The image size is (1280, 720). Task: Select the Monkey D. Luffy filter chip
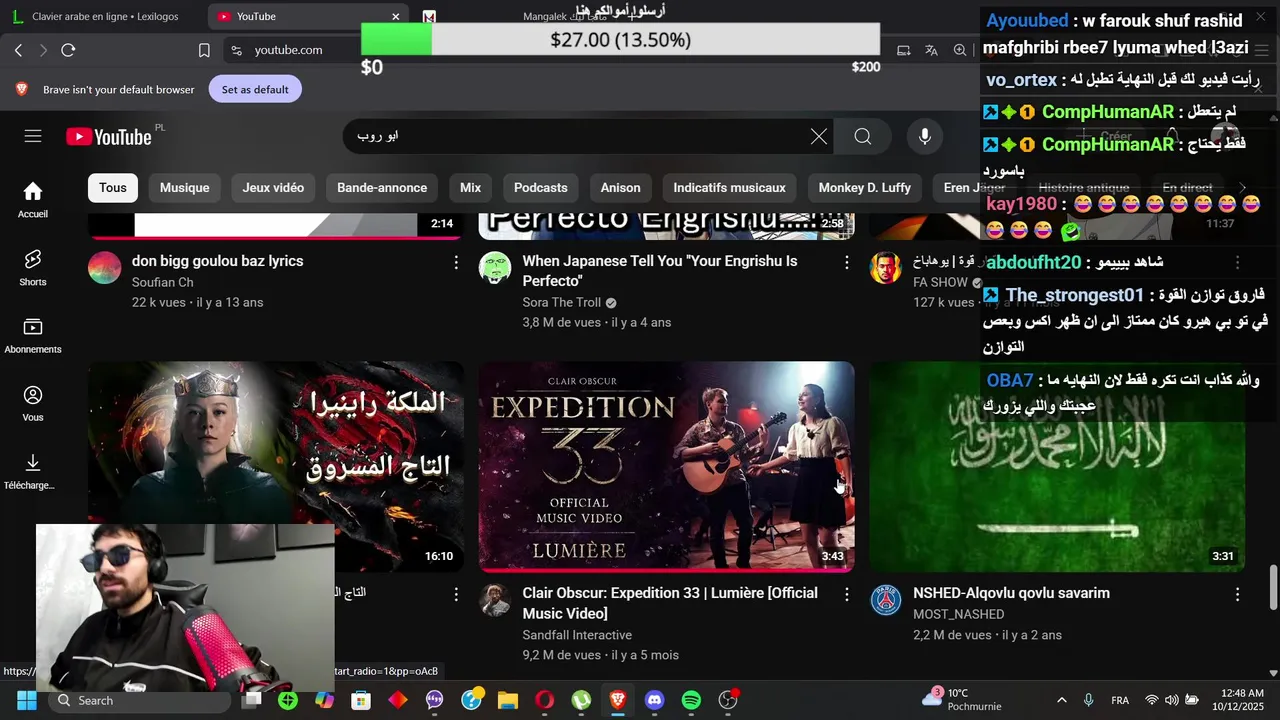tap(865, 188)
